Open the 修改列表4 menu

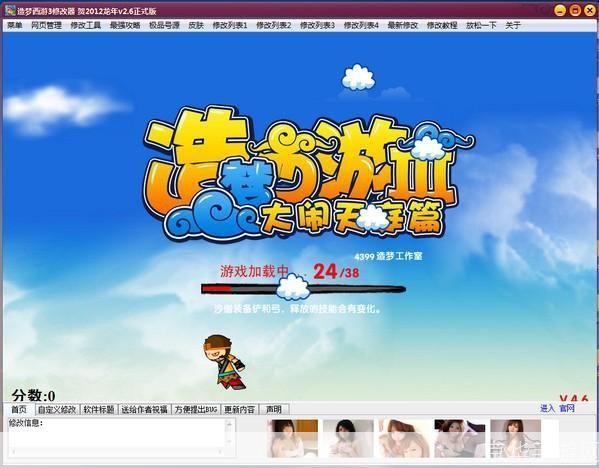click(361, 26)
